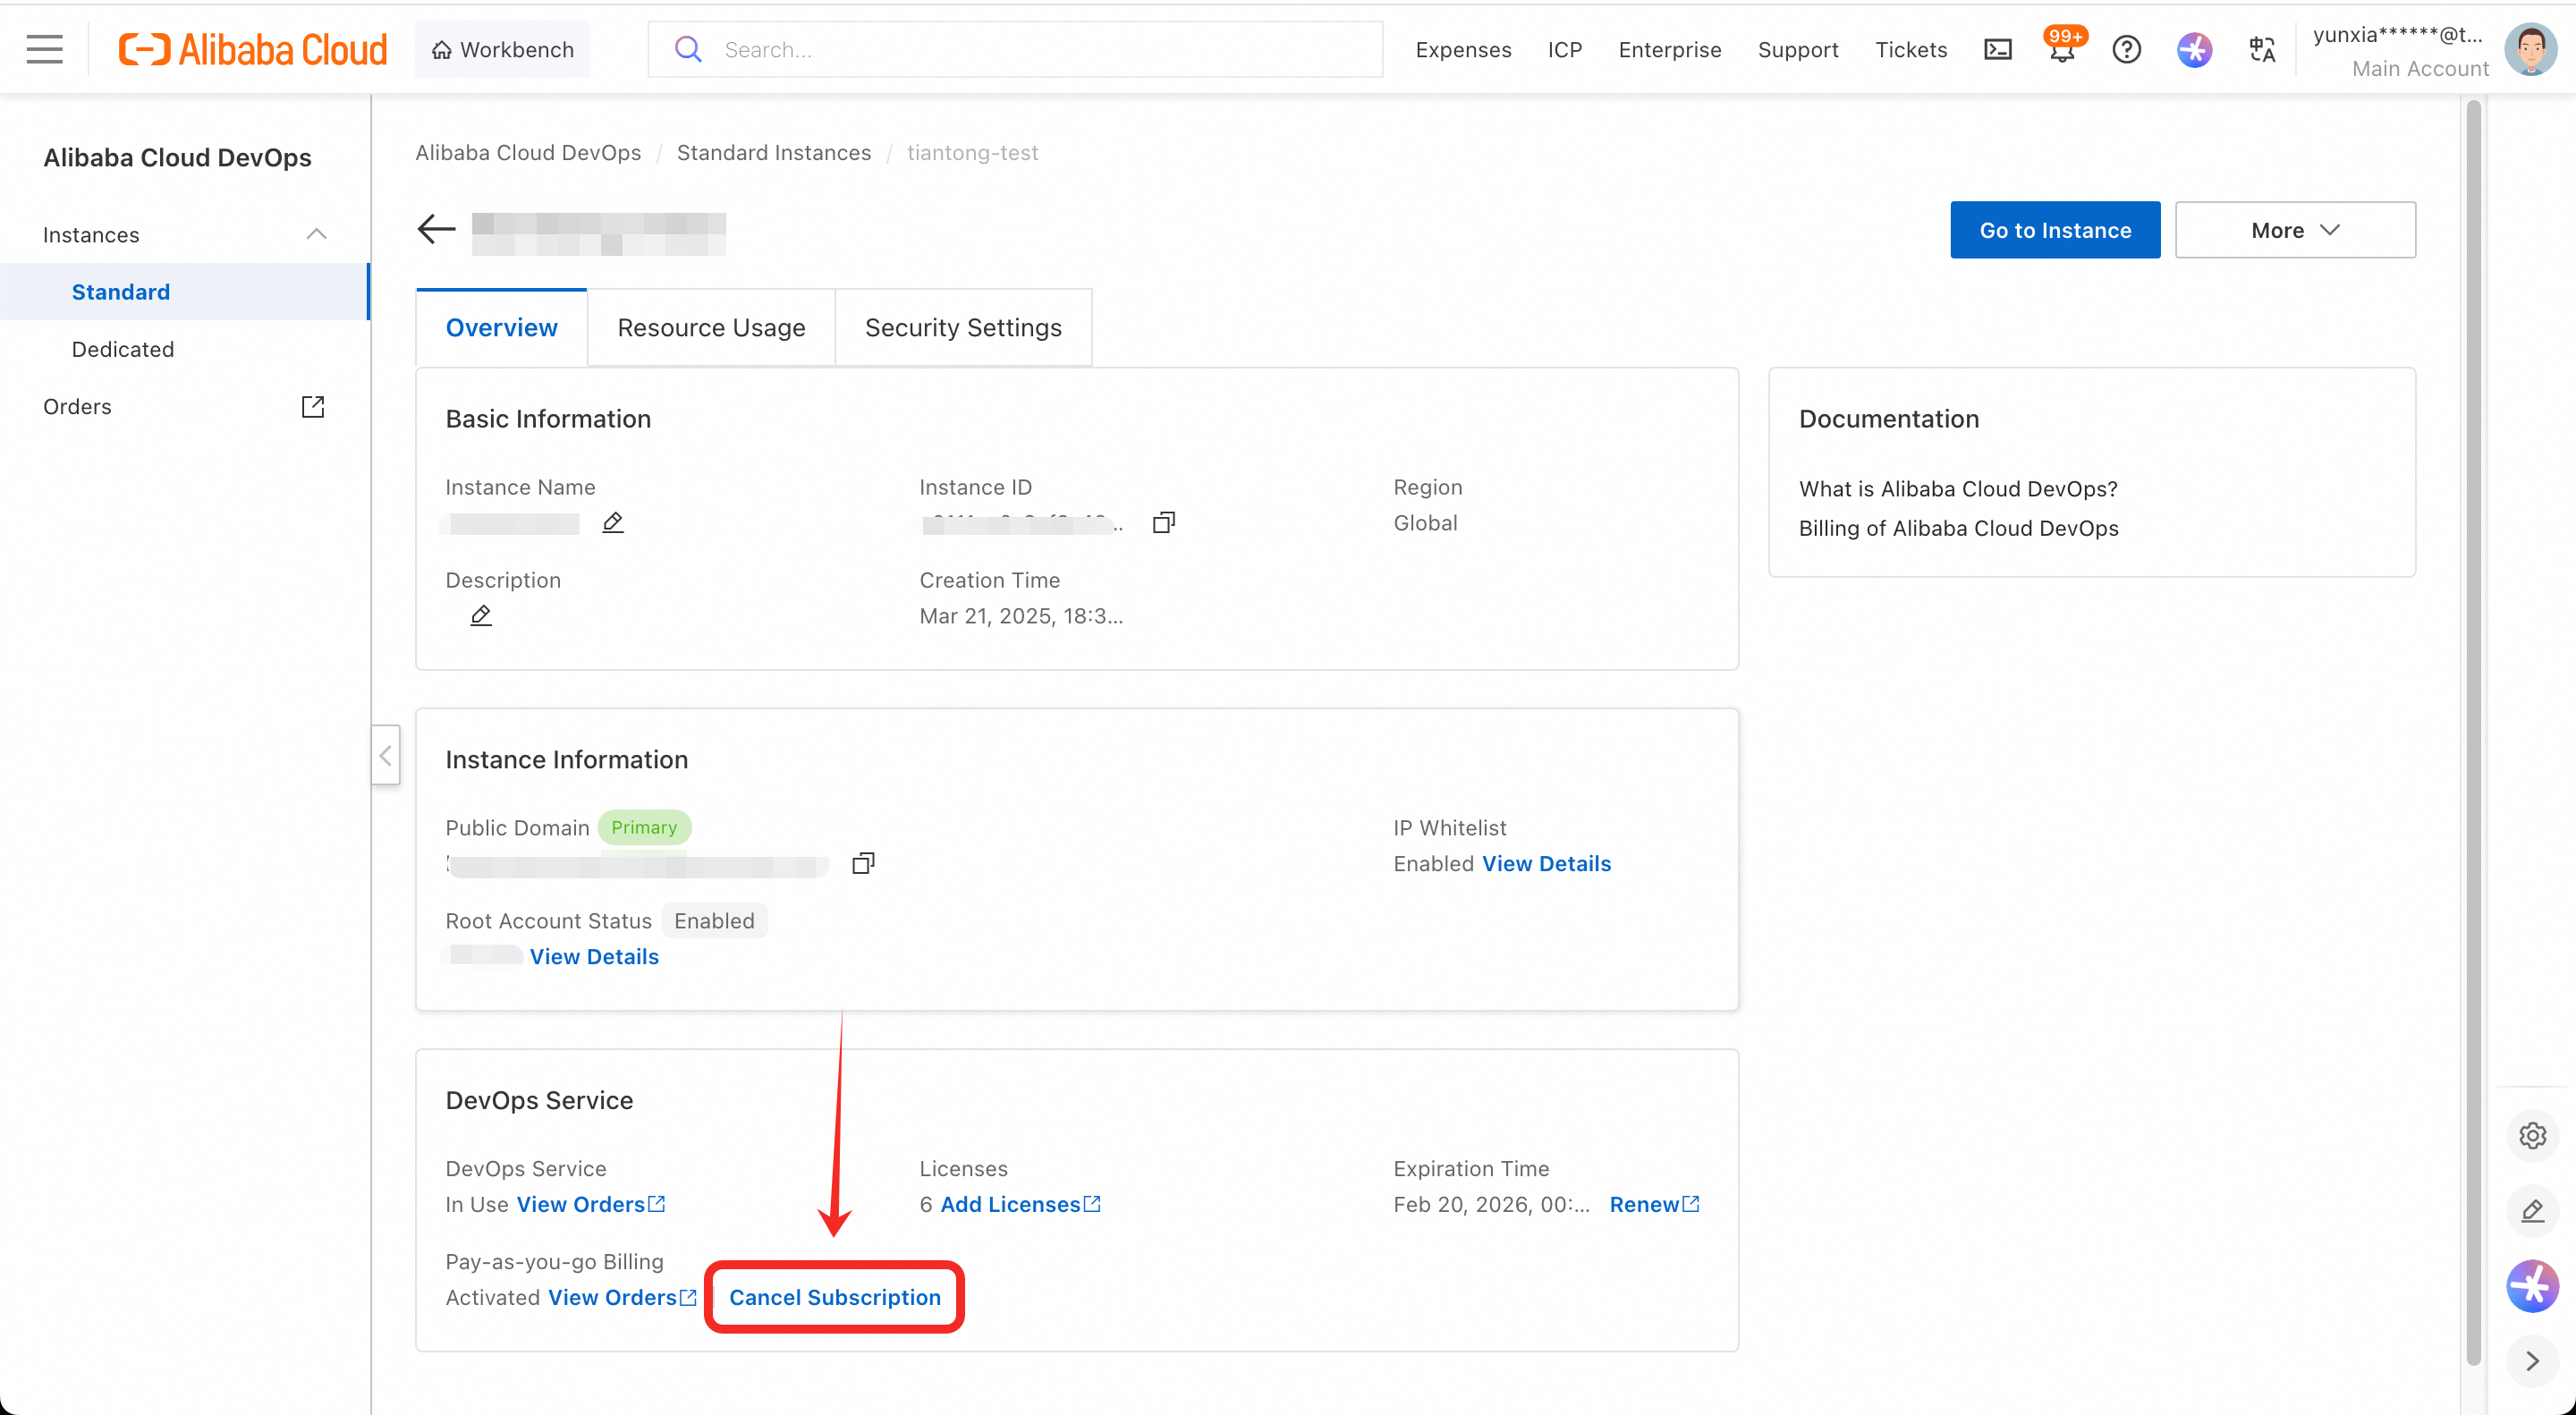The image size is (2576, 1415).
Task: Open the Cloud Shell terminal icon
Action: pos(1997,49)
